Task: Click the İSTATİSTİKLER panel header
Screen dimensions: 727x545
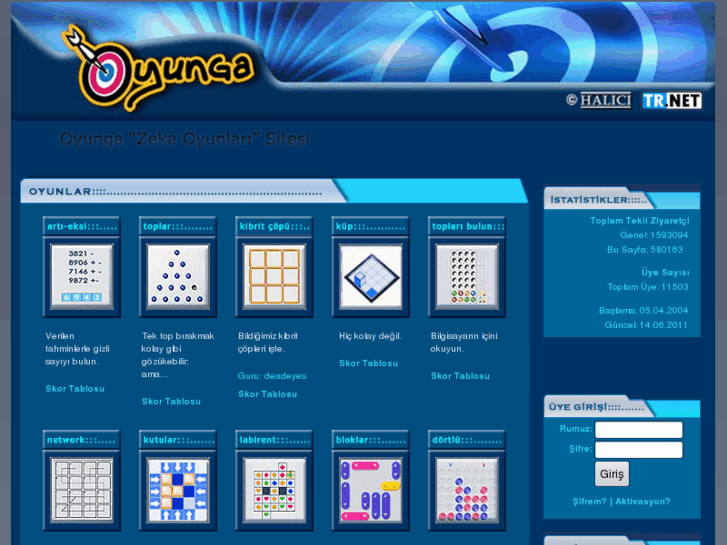Action: [621, 199]
